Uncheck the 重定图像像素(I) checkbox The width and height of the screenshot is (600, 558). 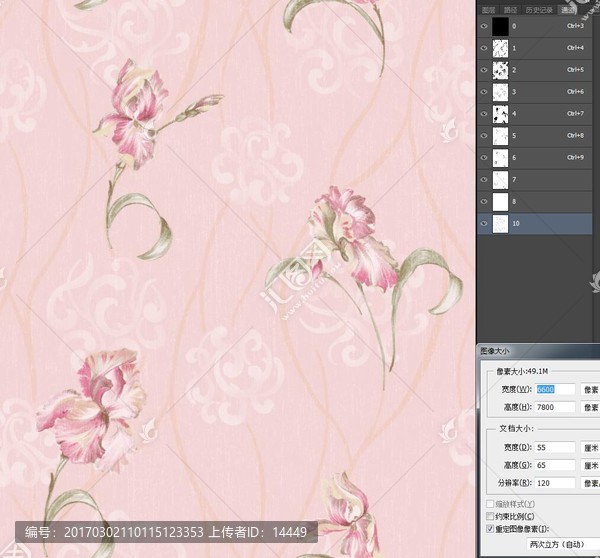[490, 529]
